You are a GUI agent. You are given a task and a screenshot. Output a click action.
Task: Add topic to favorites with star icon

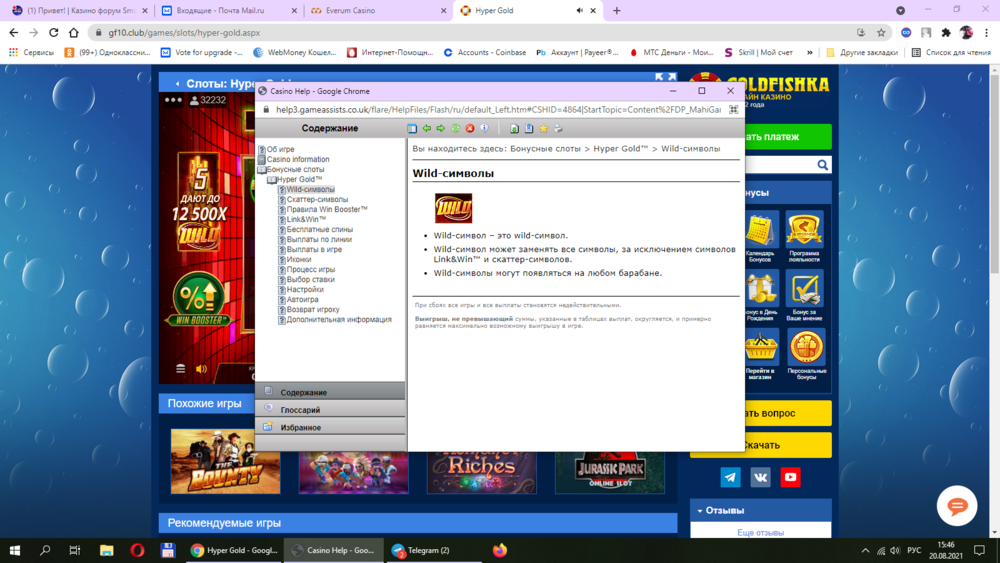point(543,129)
